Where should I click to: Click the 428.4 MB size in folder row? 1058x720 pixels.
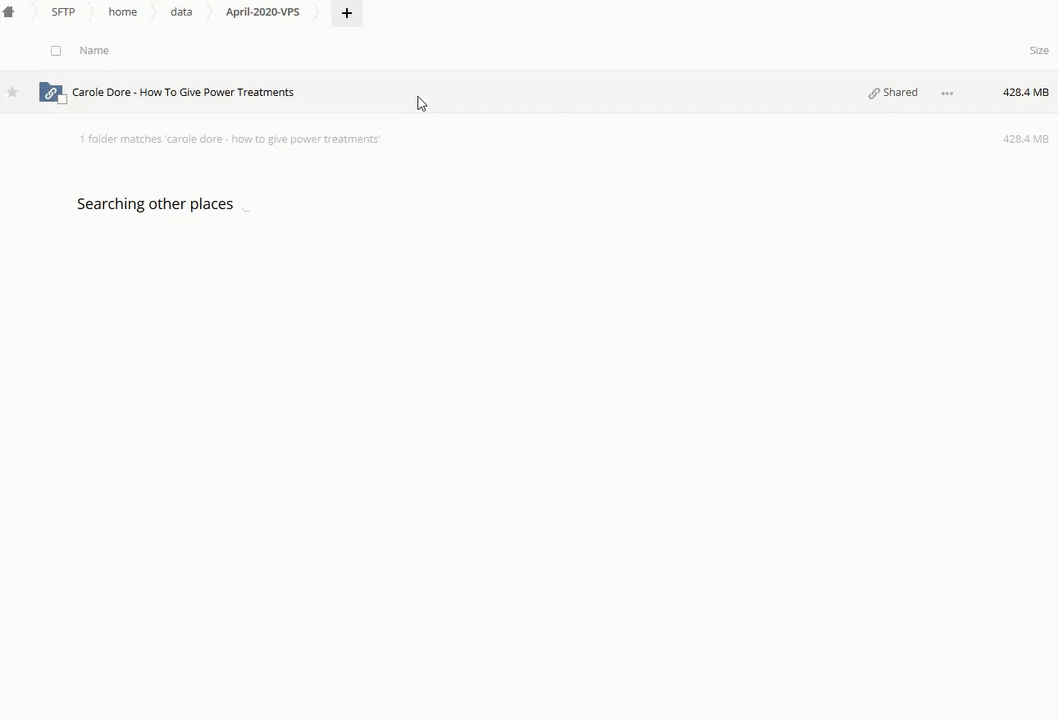point(1025,92)
